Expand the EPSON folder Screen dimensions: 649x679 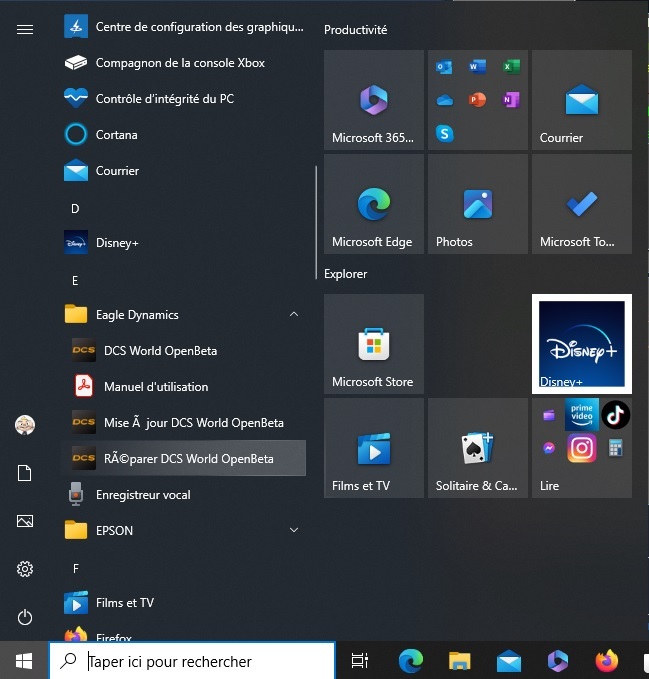pyautogui.click(x=184, y=530)
